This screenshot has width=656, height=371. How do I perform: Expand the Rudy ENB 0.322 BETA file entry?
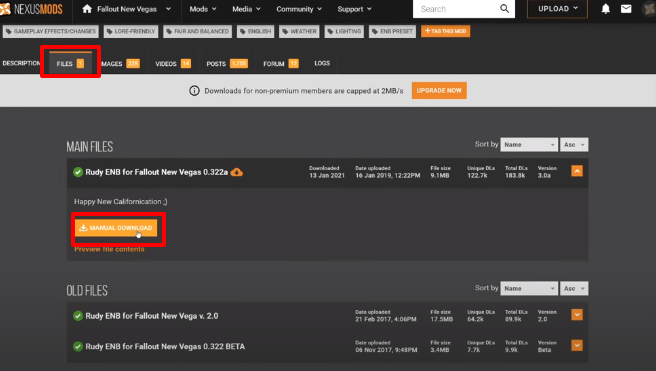(x=577, y=345)
